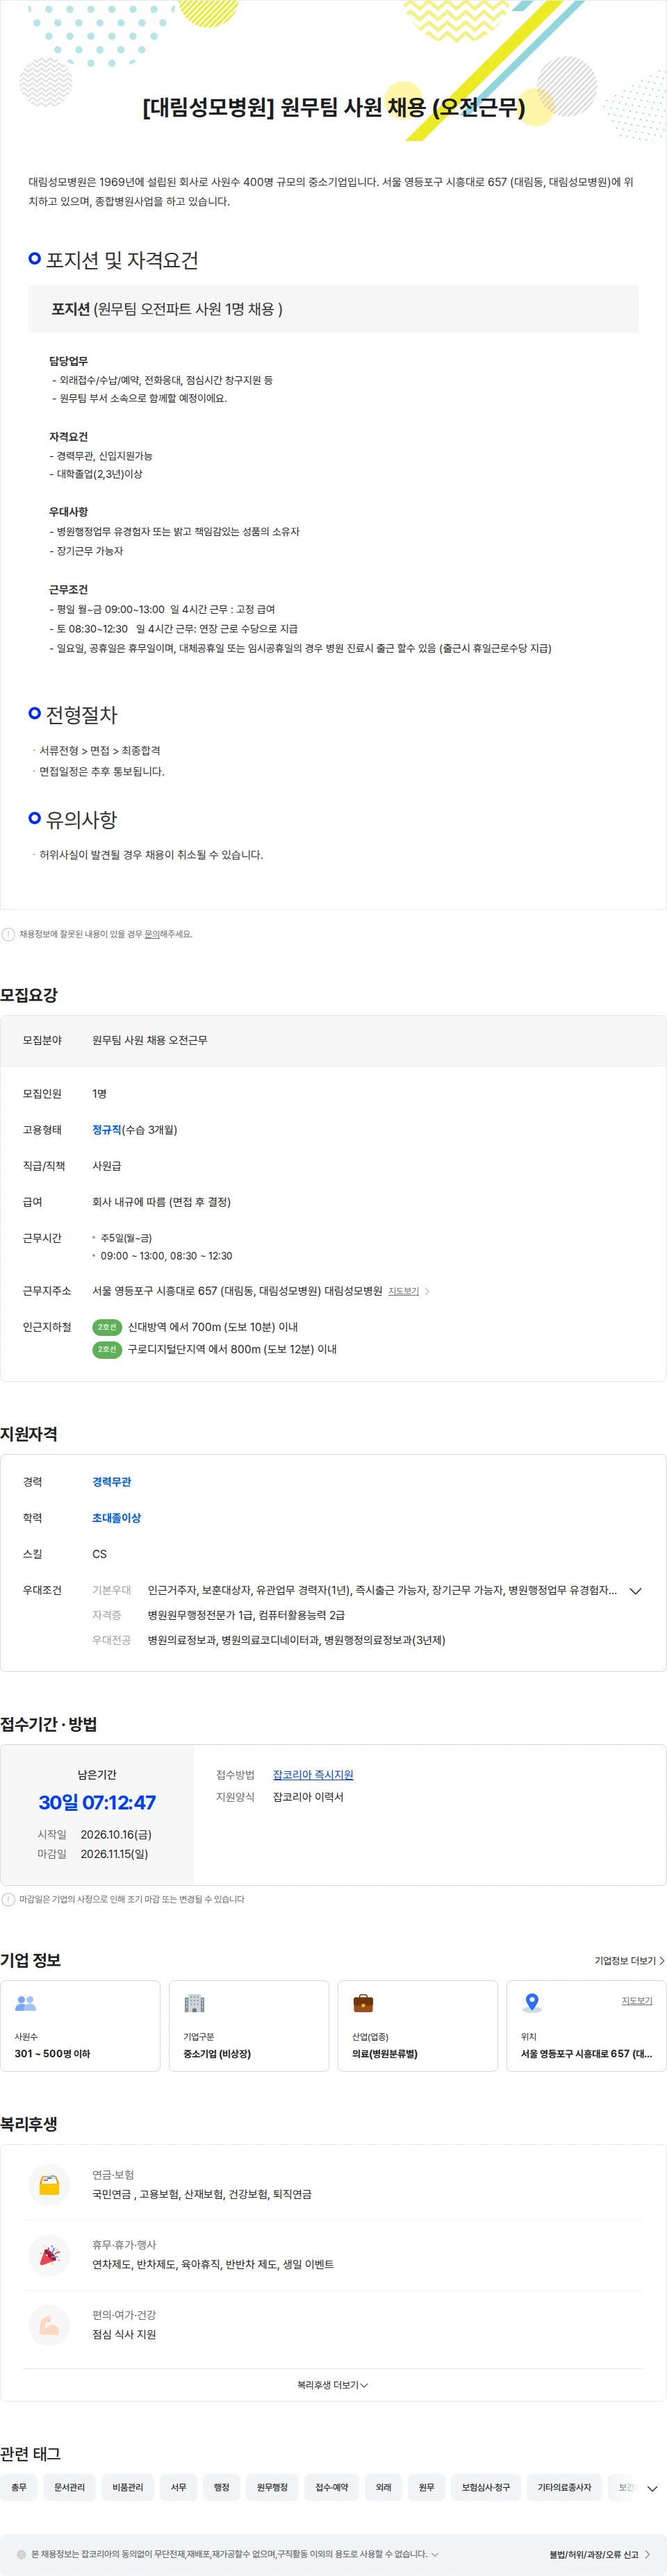Select the 외래 tag
Screen dimensions: 667x2576
coord(384,2487)
